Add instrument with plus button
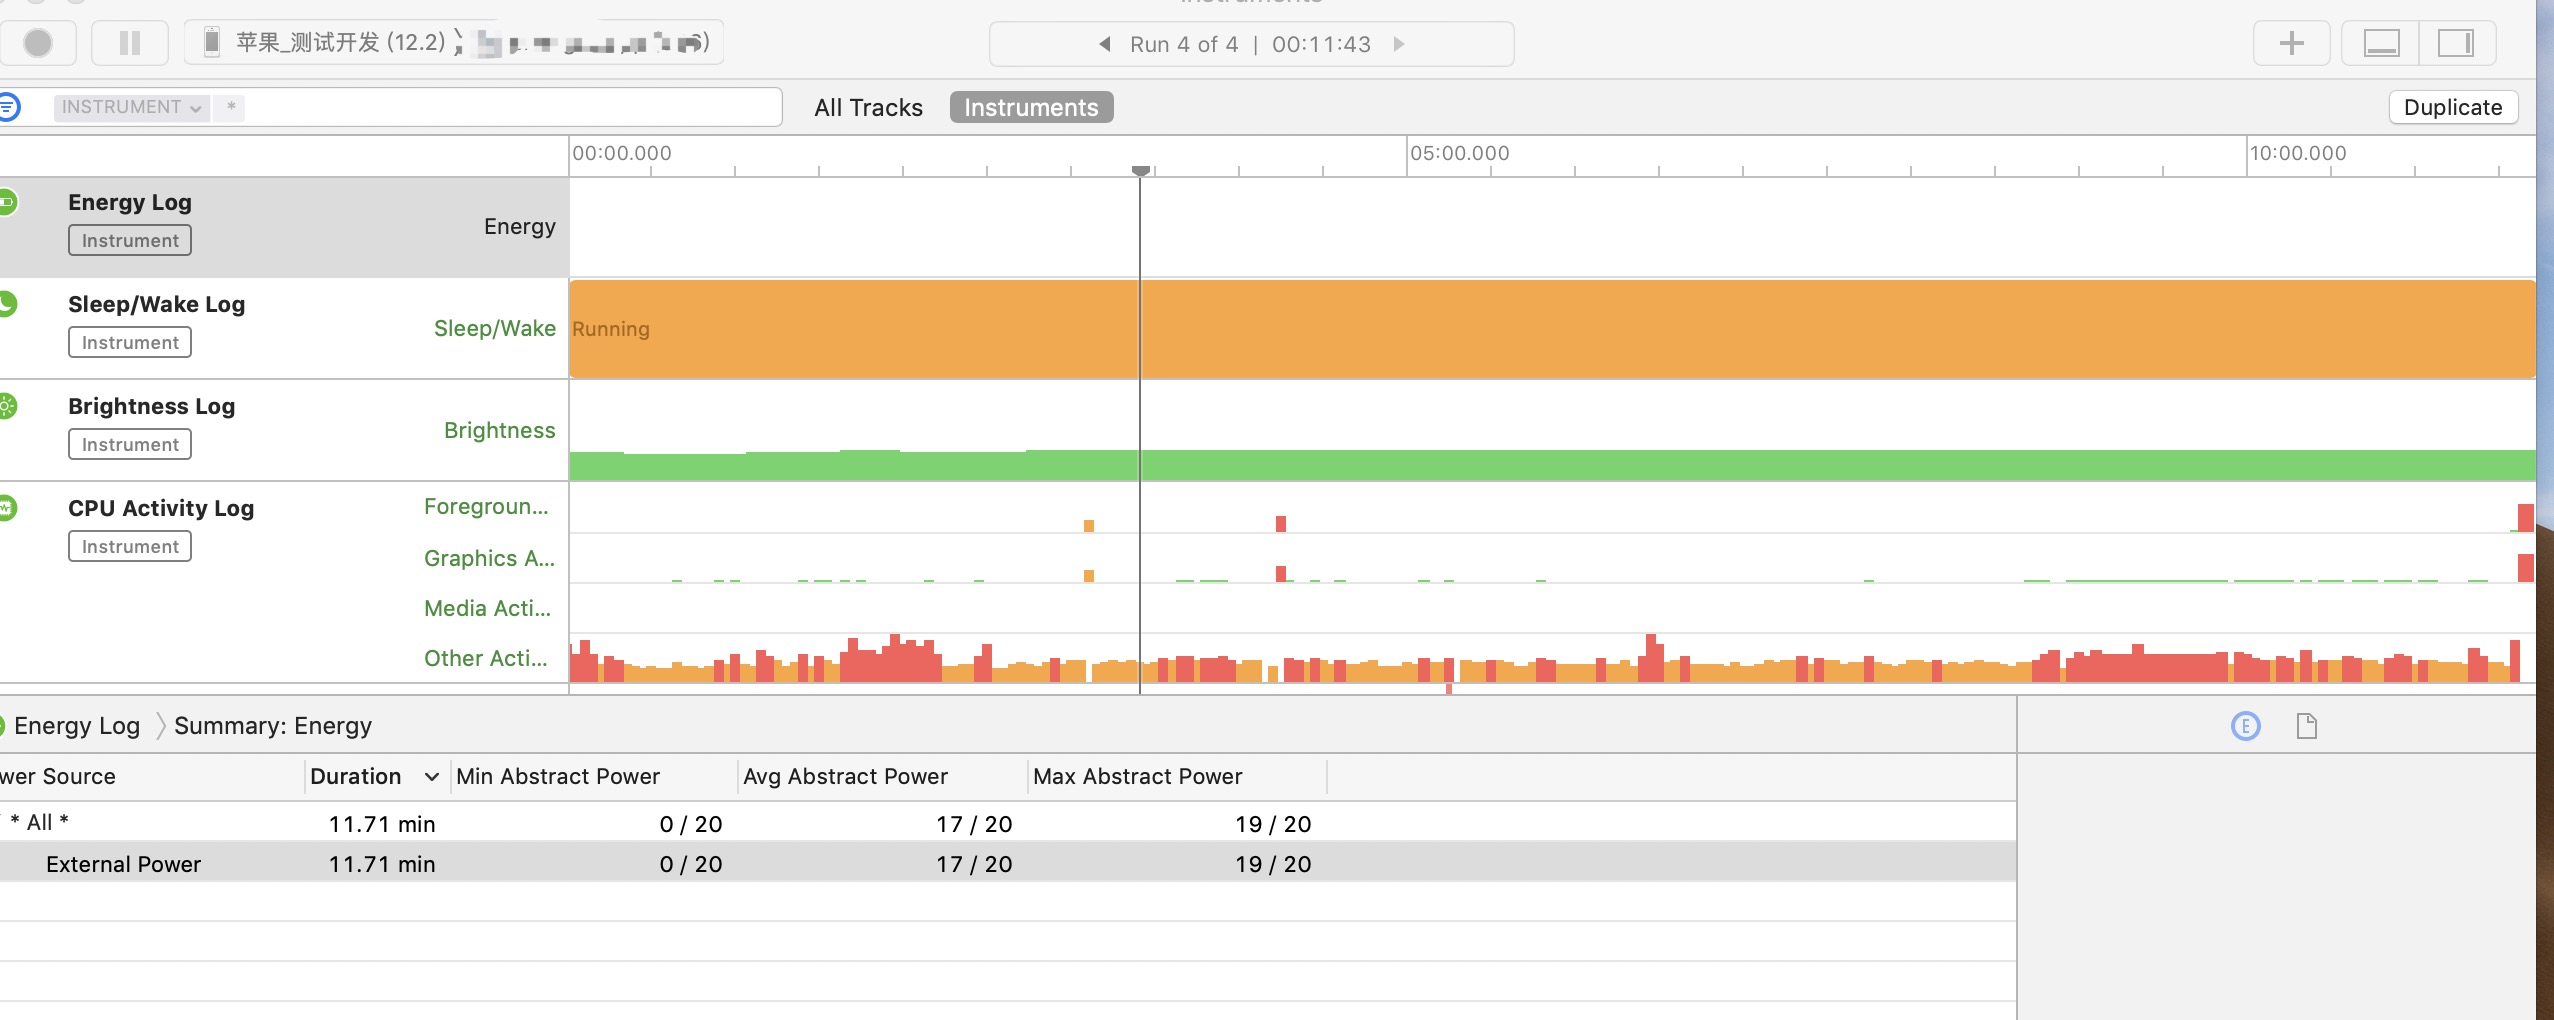Viewport: 2554px width, 1020px height. click(2291, 43)
